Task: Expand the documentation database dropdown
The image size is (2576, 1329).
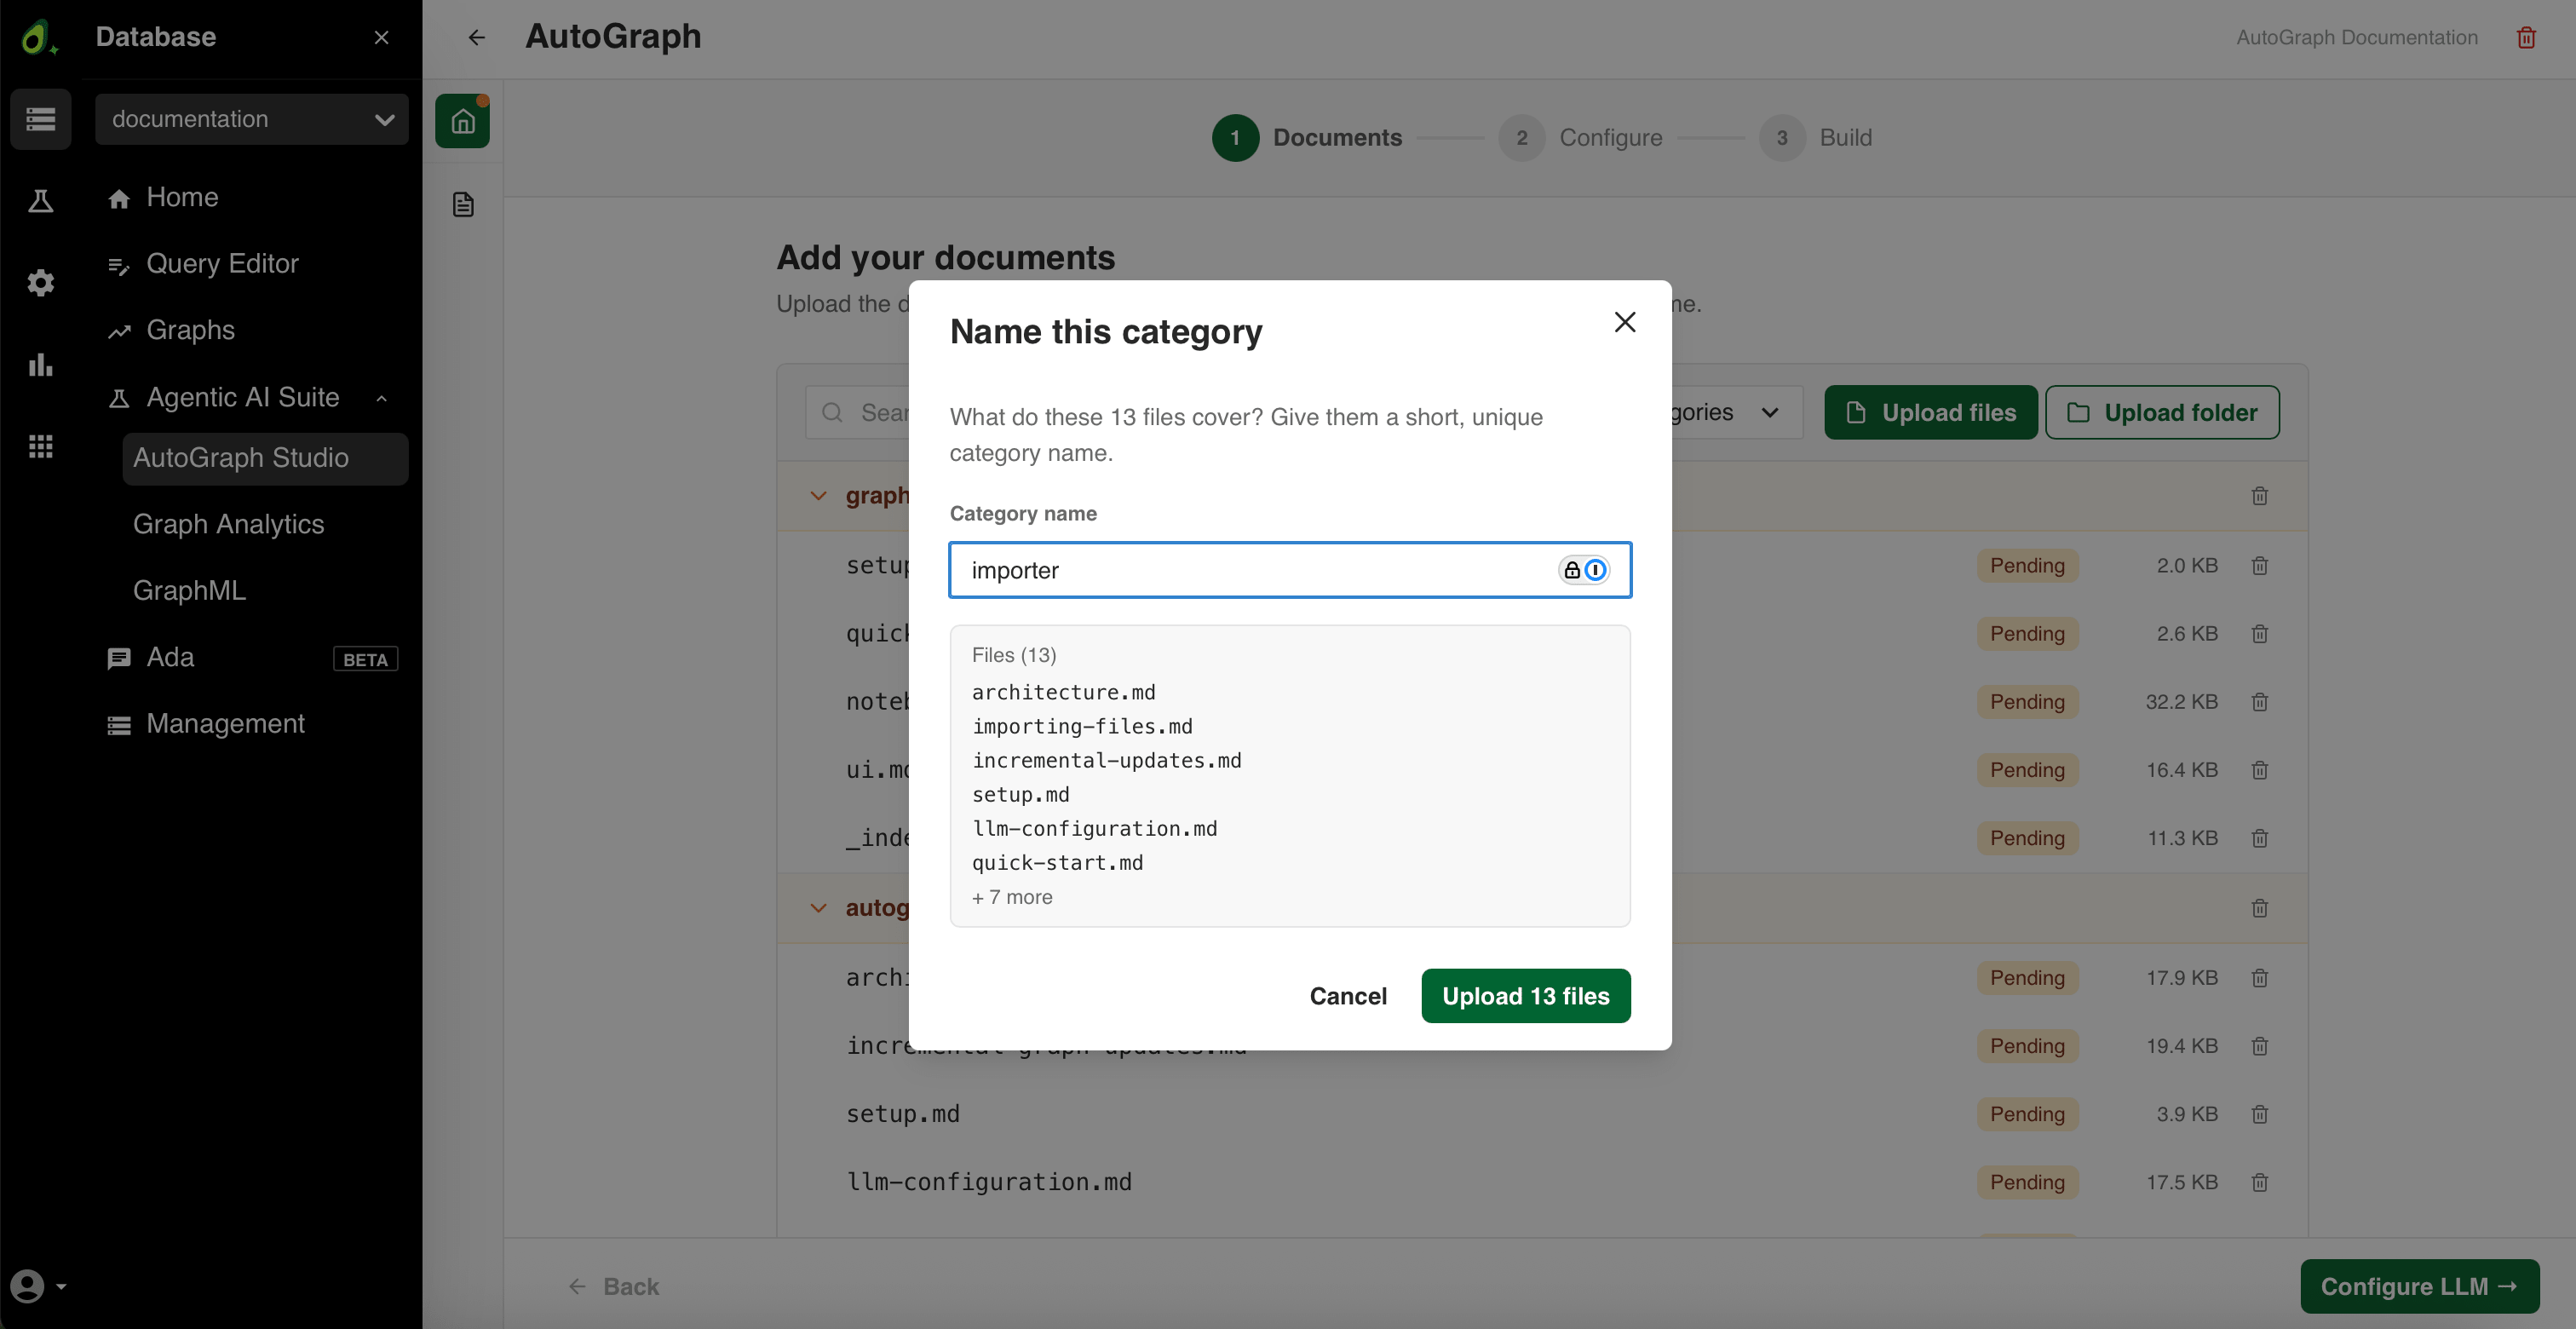Action: tap(251, 119)
